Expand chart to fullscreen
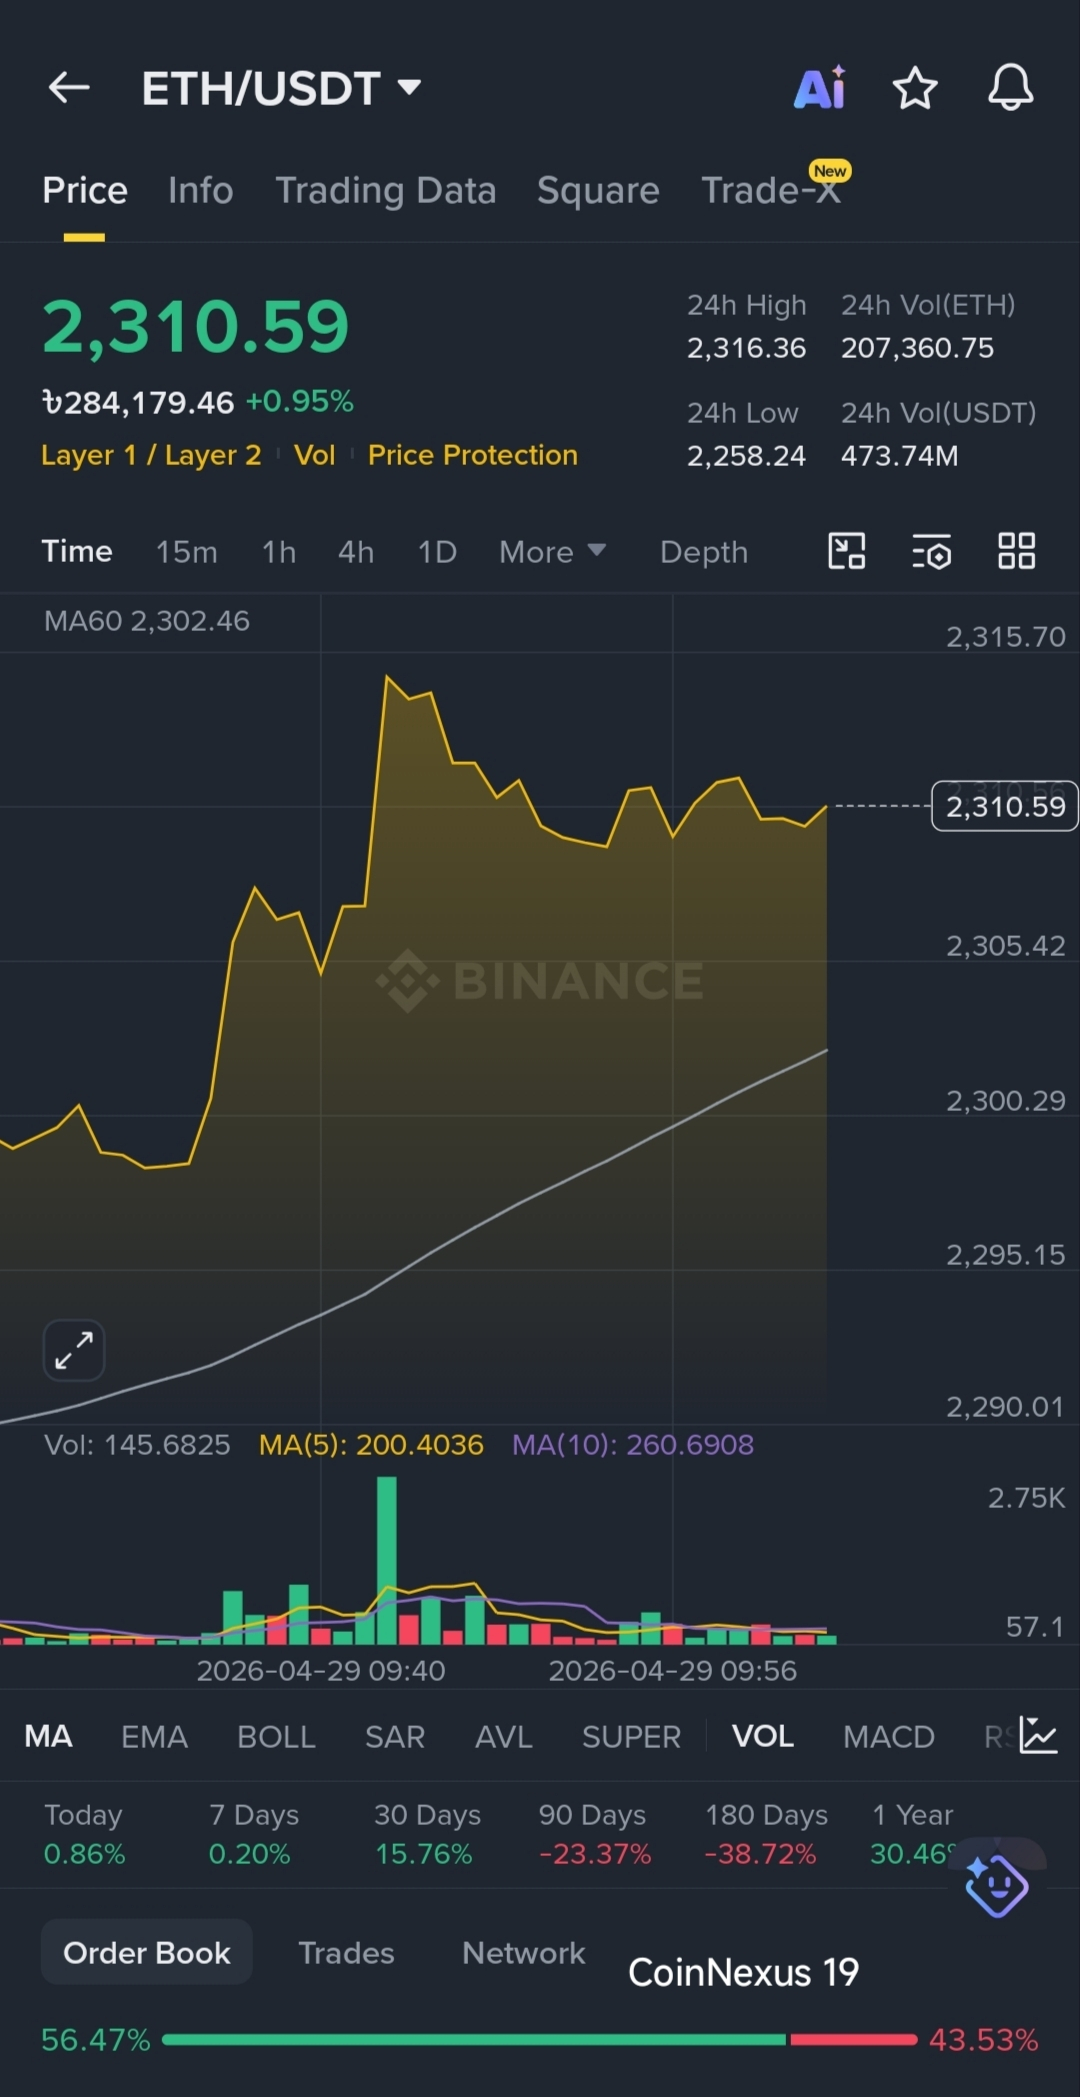Image resolution: width=1080 pixels, height=2097 pixels. point(74,1350)
